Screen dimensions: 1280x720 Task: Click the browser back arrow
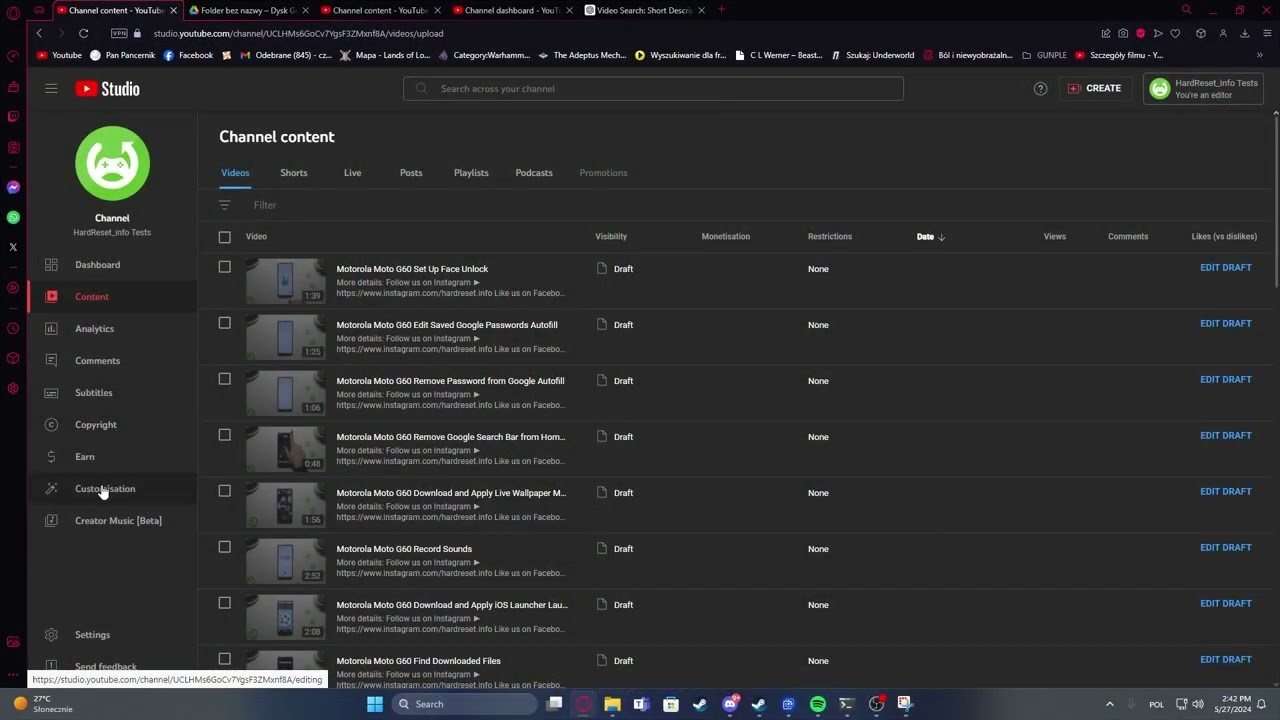click(x=39, y=33)
